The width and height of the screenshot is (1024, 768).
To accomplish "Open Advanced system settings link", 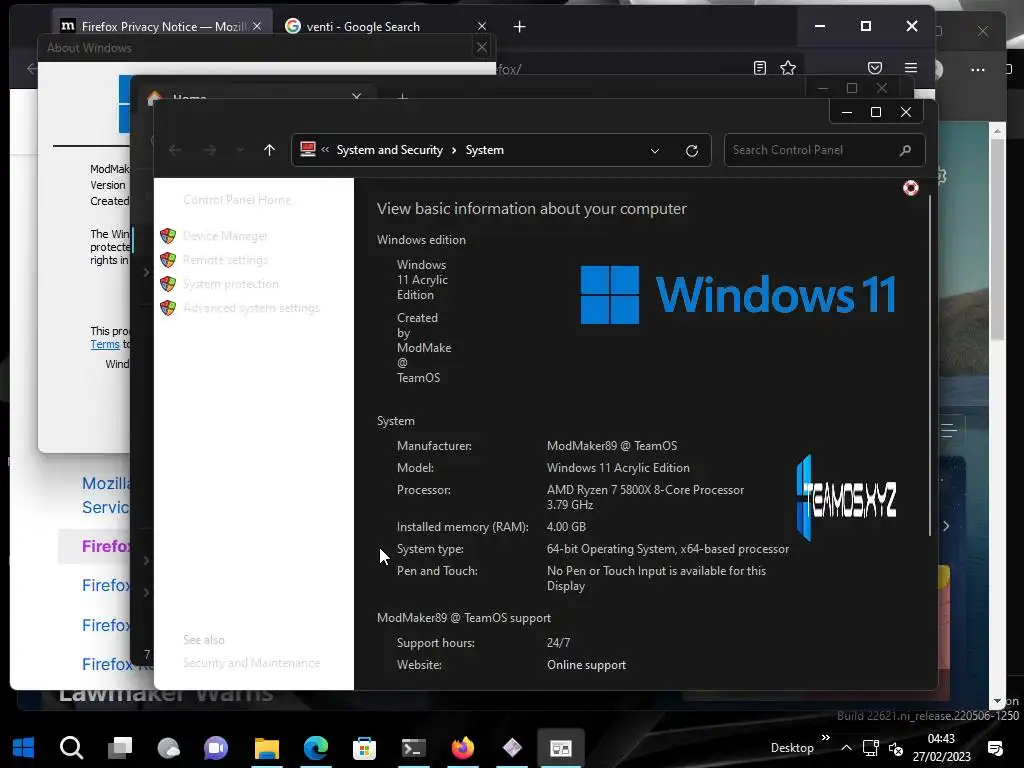I will [x=251, y=308].
